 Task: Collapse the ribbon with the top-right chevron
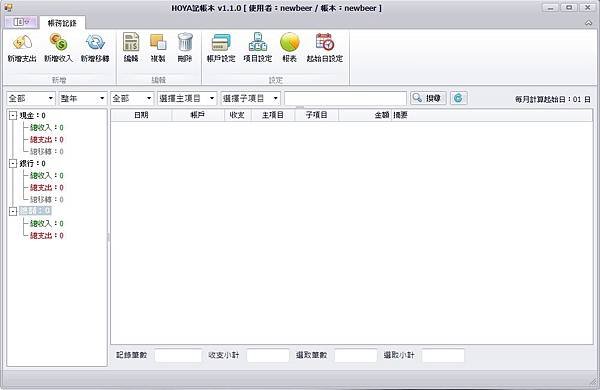[x=589, y=23]
